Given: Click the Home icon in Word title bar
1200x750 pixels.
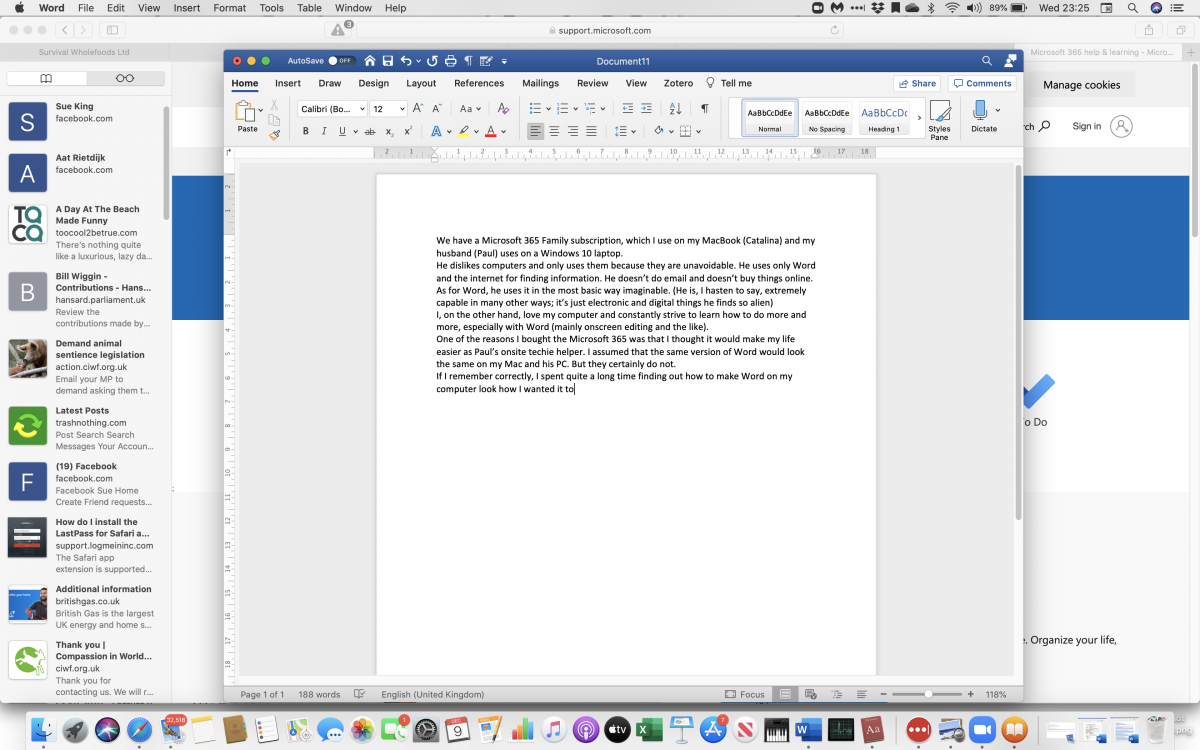Looking at the screenshot, I should pyautogui.click(x=370, y=61).
